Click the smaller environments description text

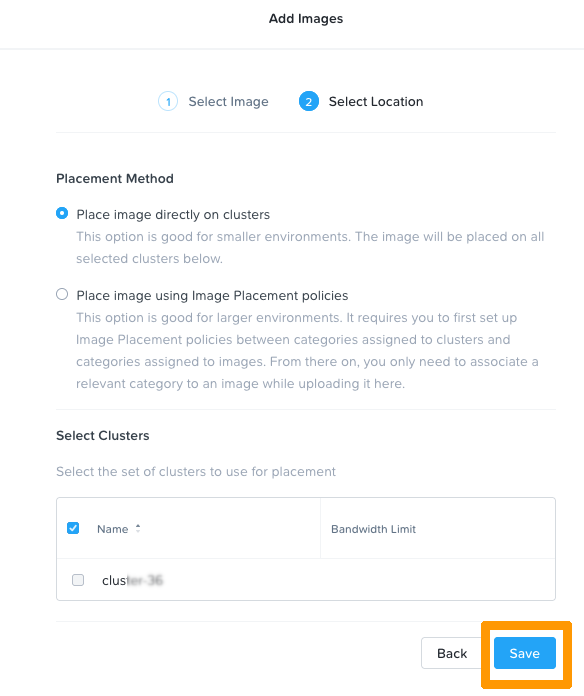coord(310,248)
